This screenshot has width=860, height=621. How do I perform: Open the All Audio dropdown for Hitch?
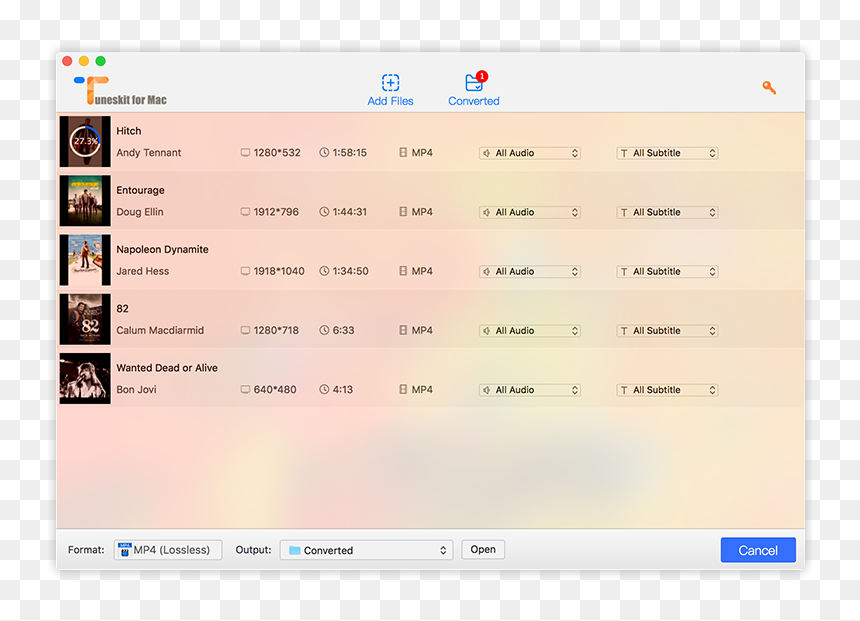pyautogui.click(x=530, y=153)
